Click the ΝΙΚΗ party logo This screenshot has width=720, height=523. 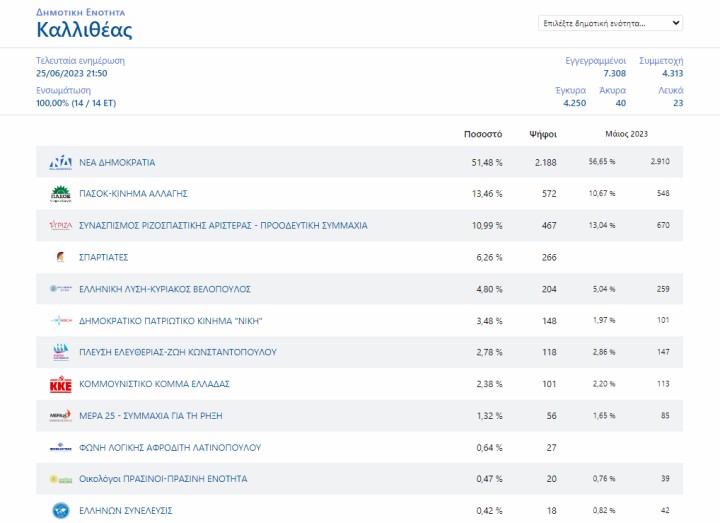click(x=61, y=321)
